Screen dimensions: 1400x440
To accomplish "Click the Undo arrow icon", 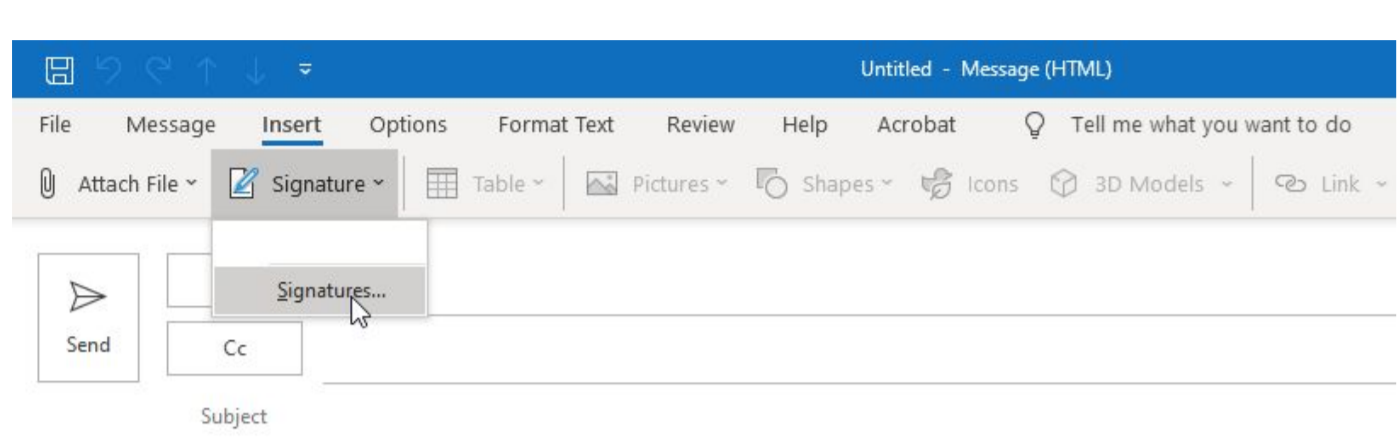I will tap(109, 71).
